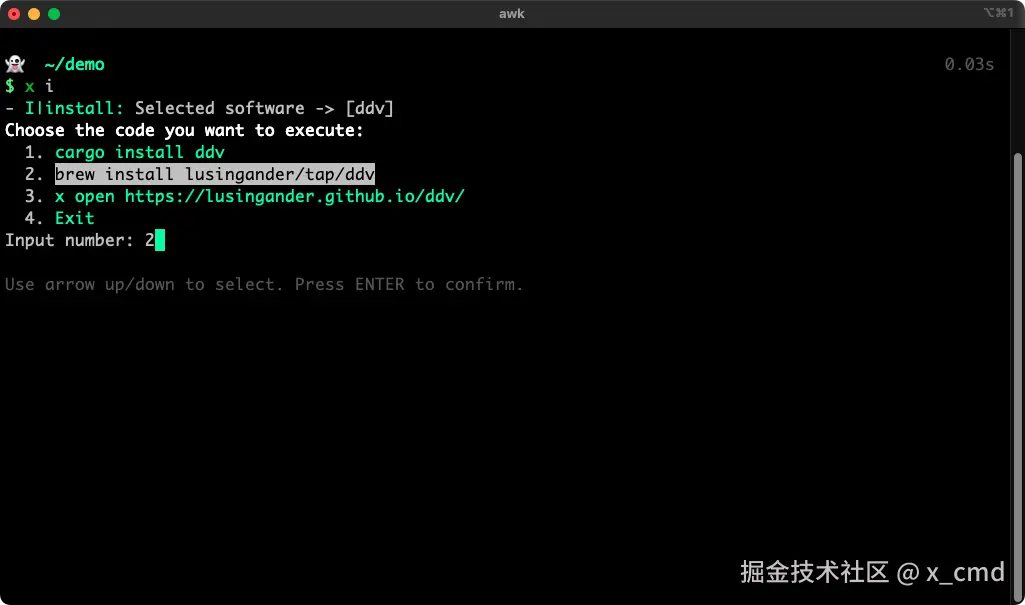This screenshot has height=605, width=1025.
Task: Click the 'awk' window title
Action: 512,14
